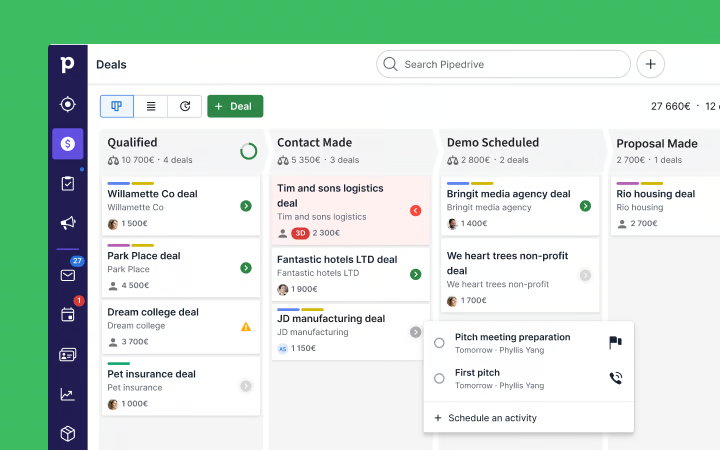
Task: Switch to pipeline kanban view
Action: [x=117, y=107]
